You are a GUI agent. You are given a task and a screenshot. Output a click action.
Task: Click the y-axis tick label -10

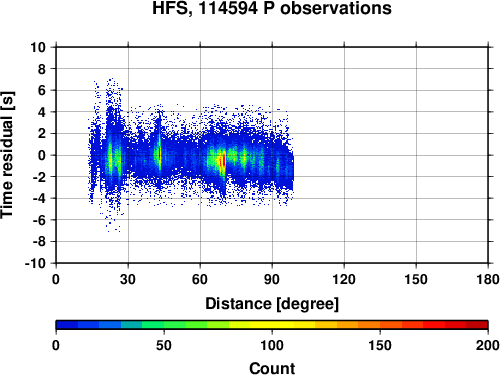point(35,263)
